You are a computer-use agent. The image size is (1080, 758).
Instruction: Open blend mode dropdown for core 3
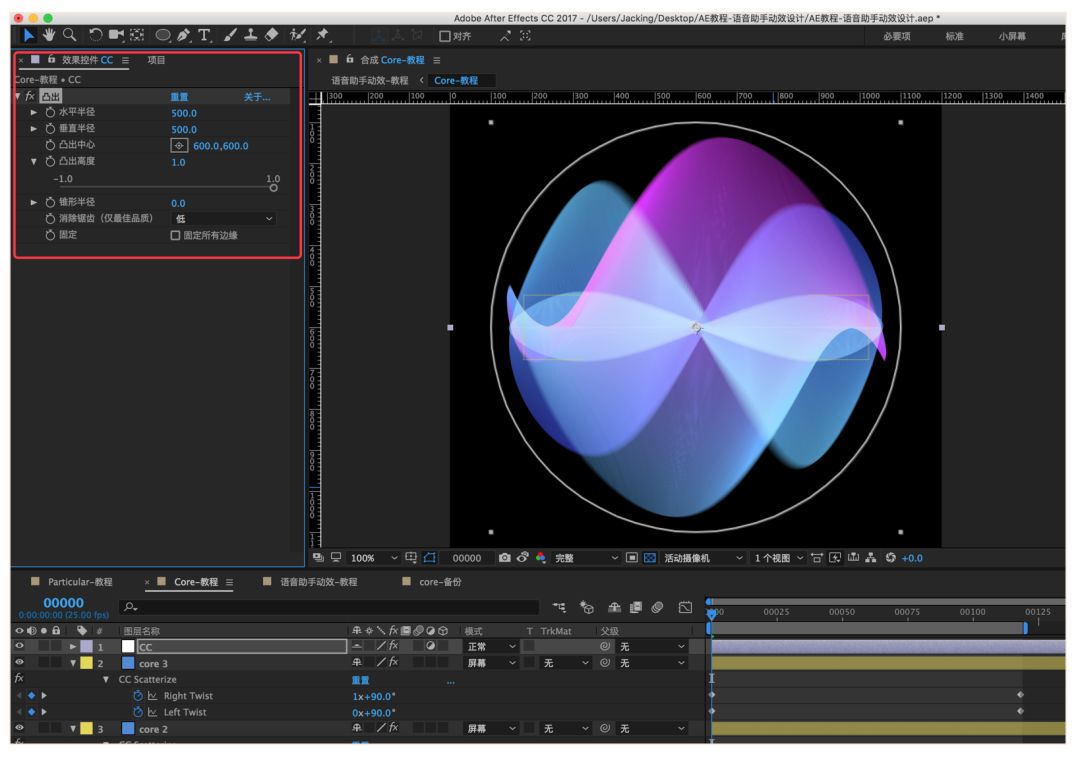click(x=491, y=663)
